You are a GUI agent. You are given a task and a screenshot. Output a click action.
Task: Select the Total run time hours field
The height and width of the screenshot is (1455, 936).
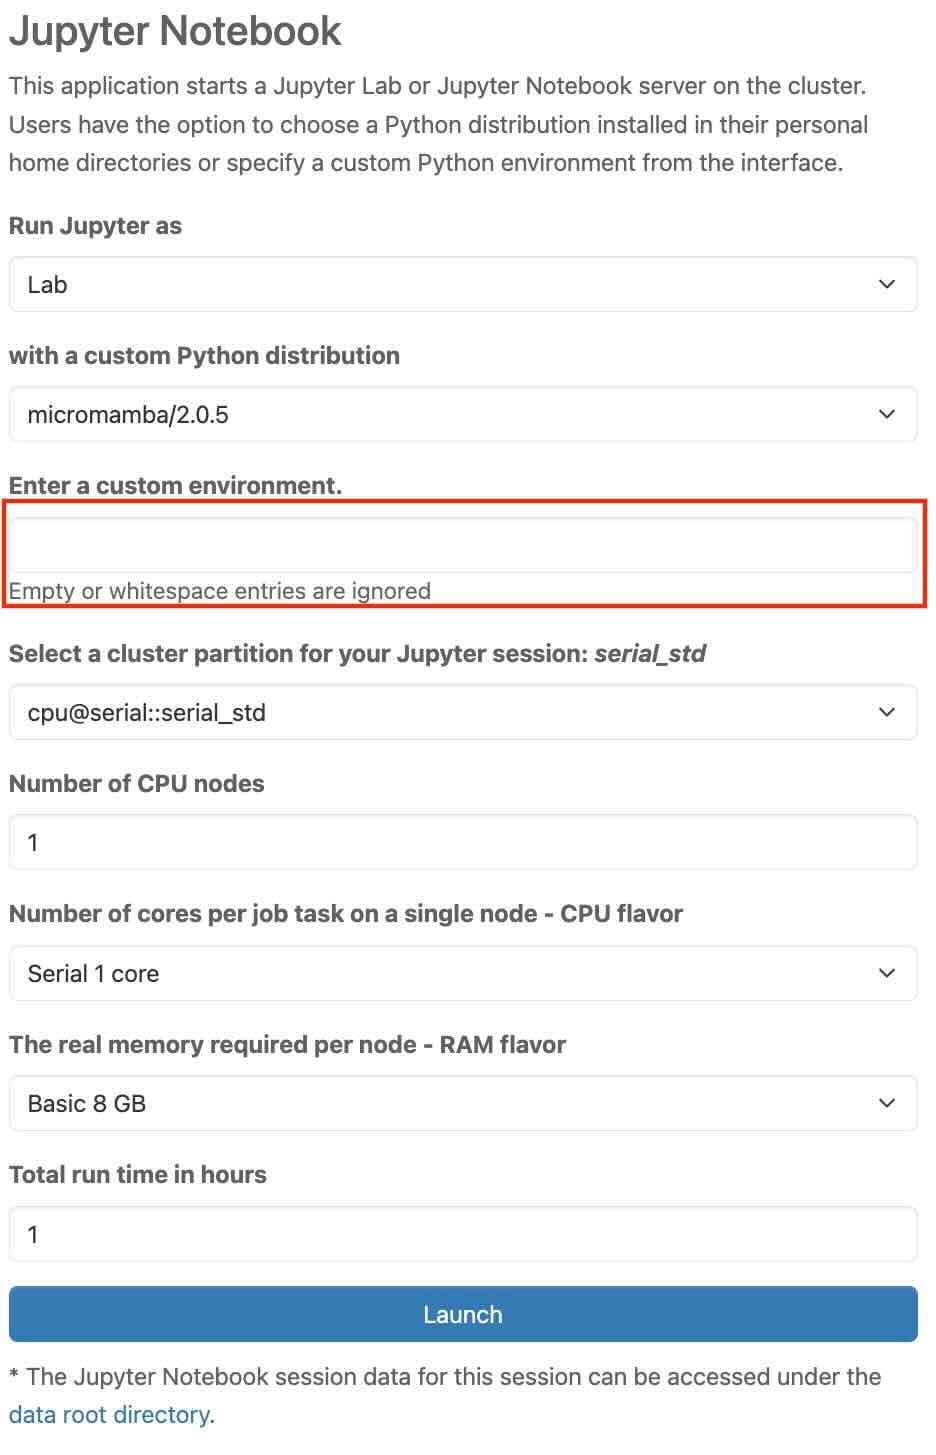462,1234
